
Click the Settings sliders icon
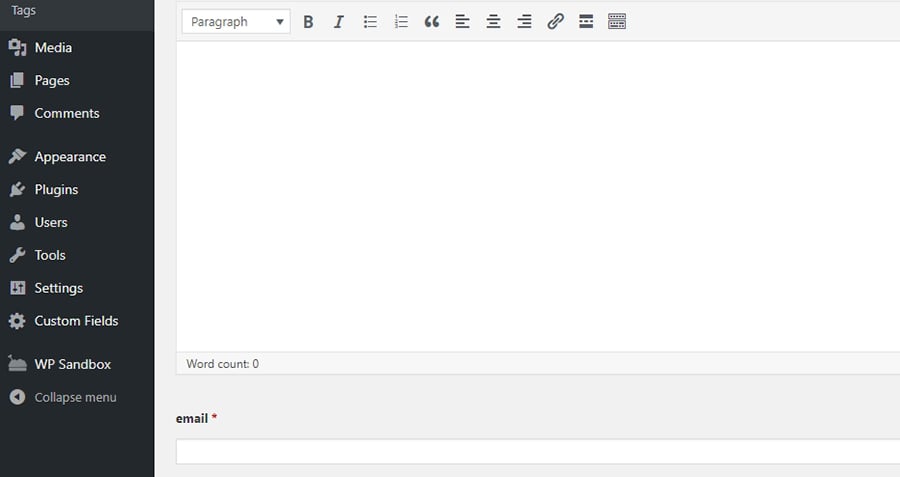coord(18,288)
